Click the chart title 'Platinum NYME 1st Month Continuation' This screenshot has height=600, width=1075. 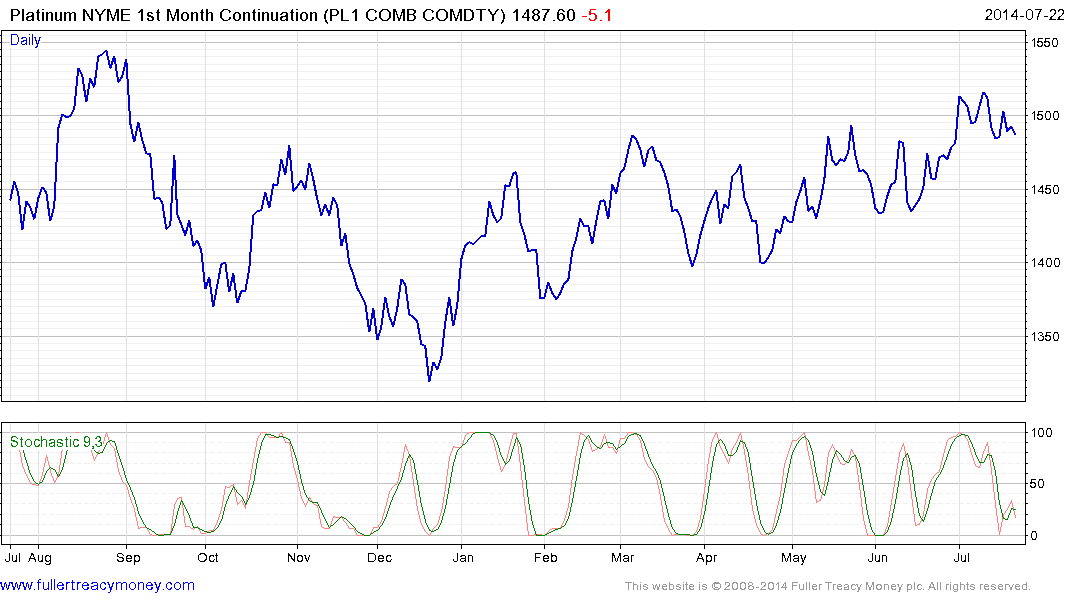pos(164,15)
